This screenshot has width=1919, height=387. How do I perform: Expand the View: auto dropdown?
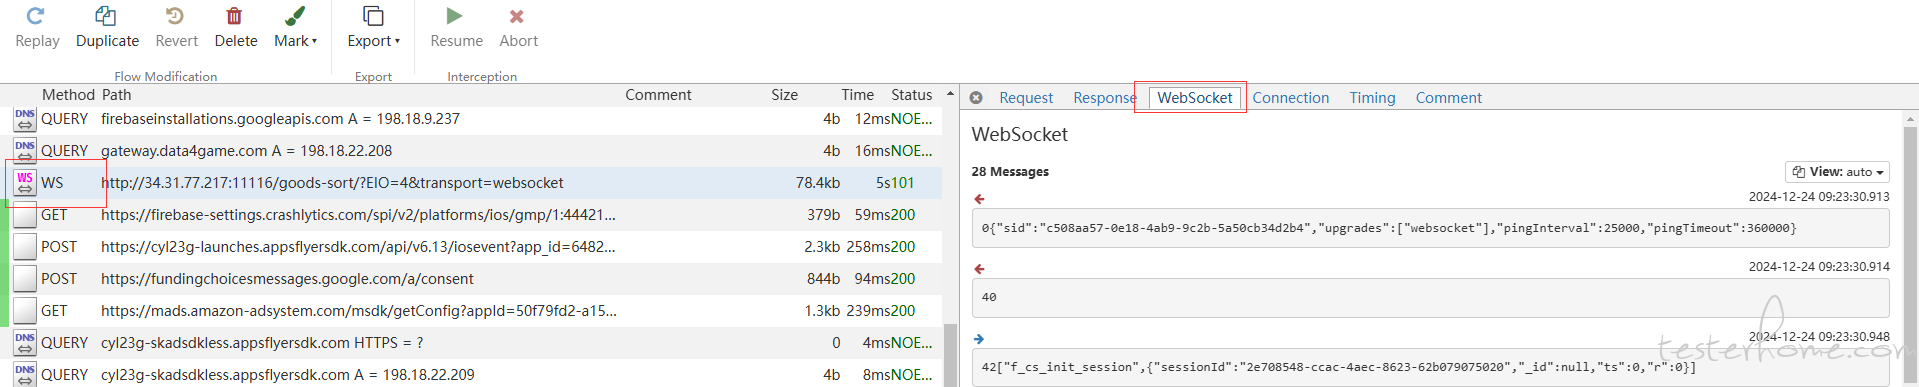(1837, 172)
